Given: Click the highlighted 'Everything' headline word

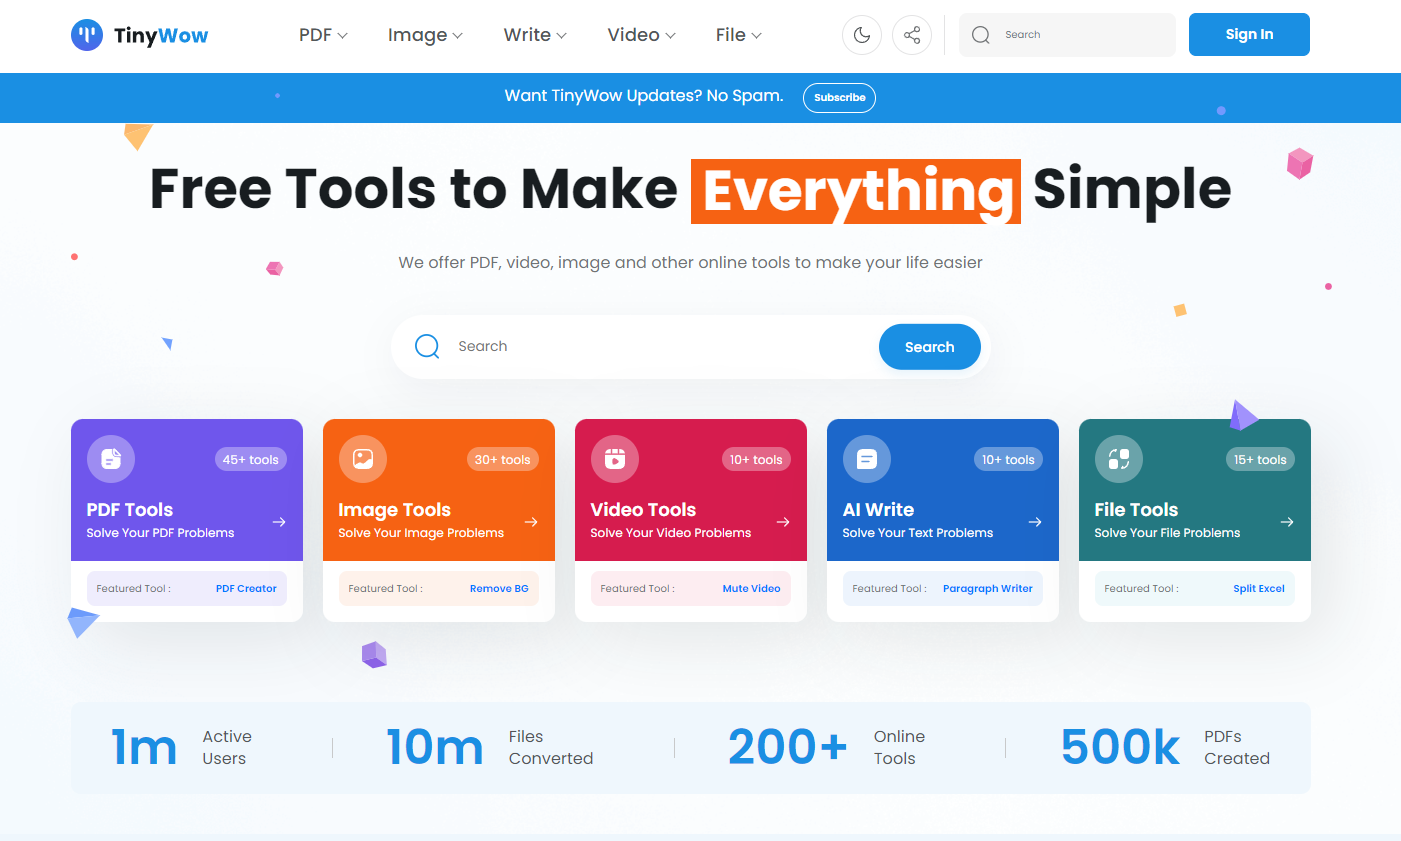Looking at the screenshot, I should point(856,191).
